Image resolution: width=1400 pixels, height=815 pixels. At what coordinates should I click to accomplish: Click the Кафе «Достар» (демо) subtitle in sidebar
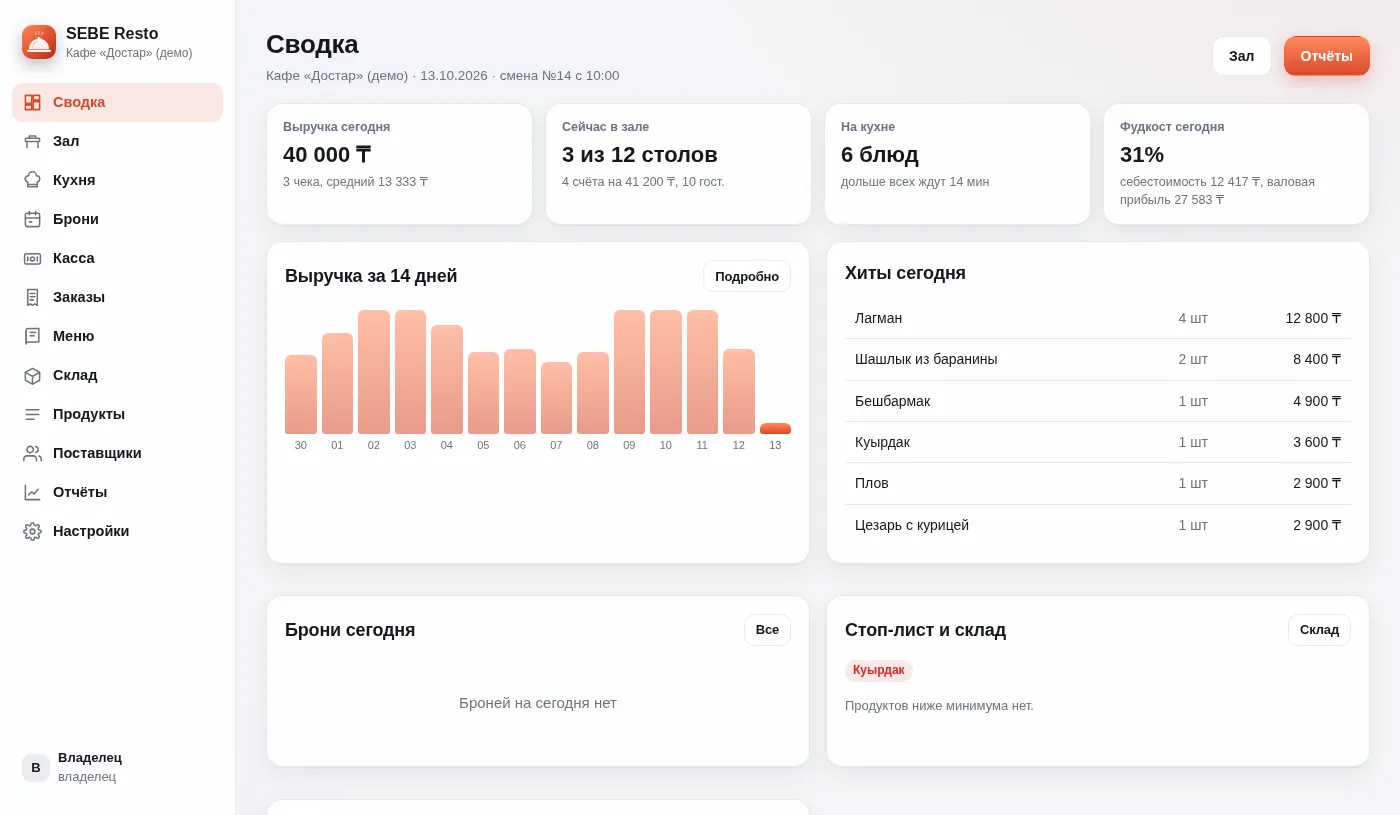(x=129, y=53)
